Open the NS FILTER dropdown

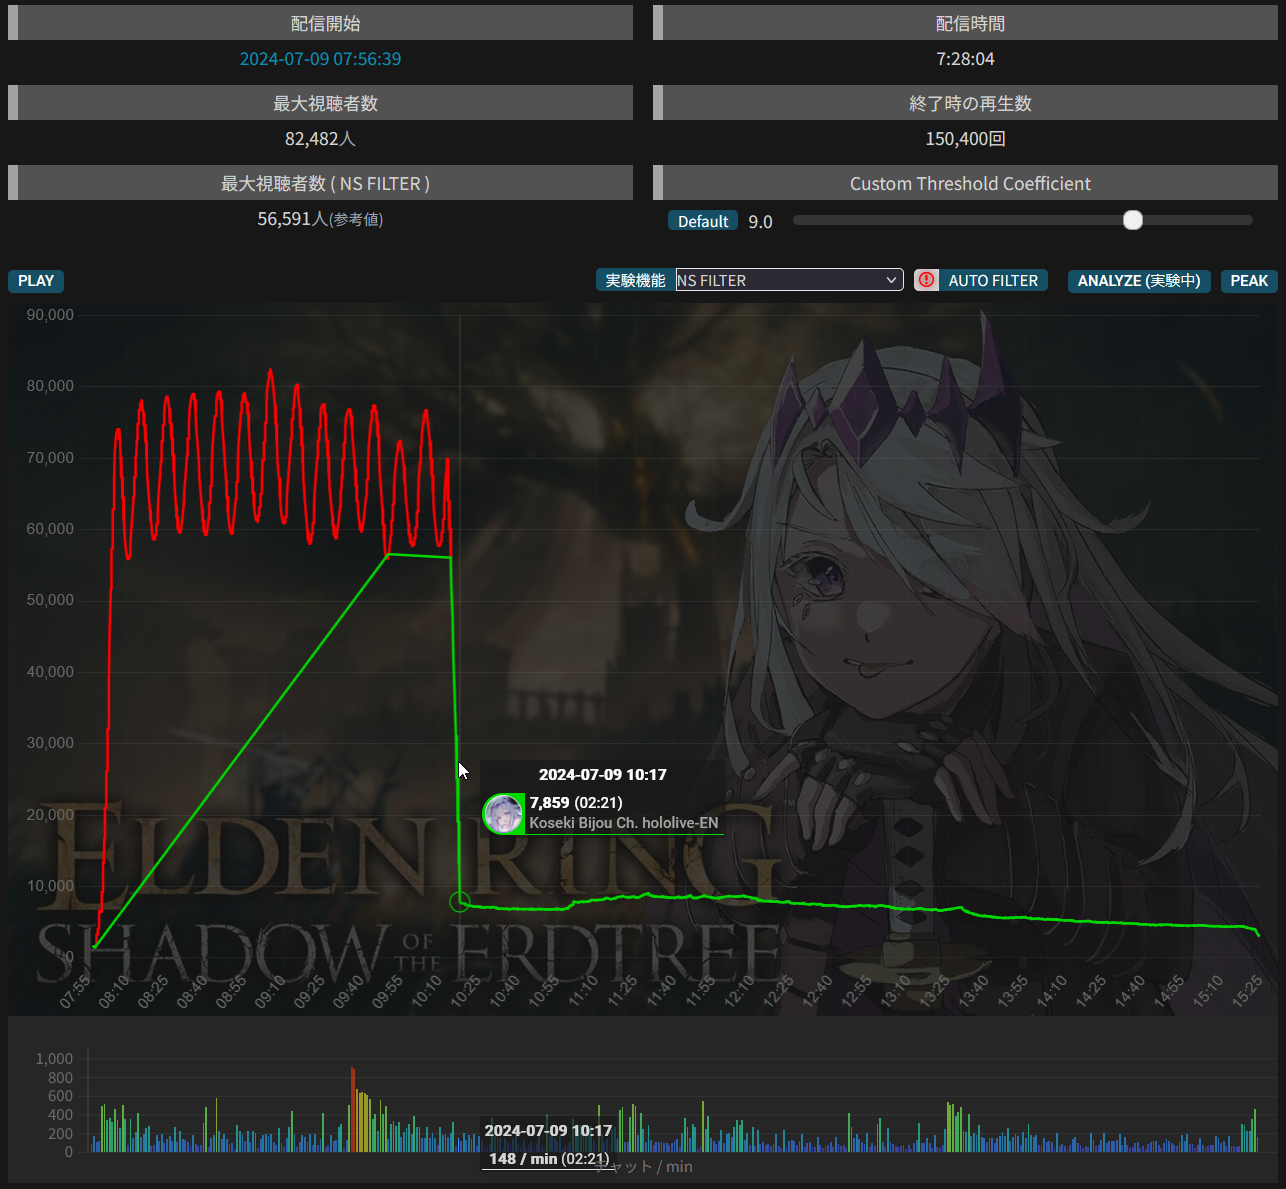[x=789, y=280]
